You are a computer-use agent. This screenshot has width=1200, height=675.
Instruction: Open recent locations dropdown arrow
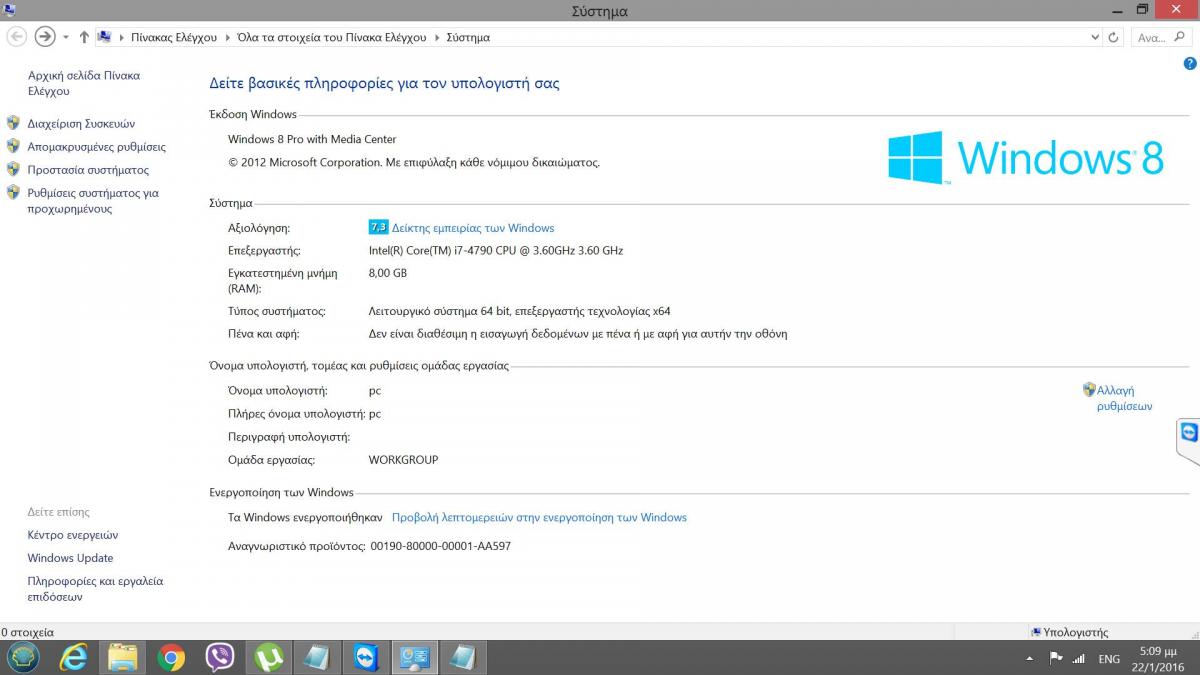click(66, 37)
